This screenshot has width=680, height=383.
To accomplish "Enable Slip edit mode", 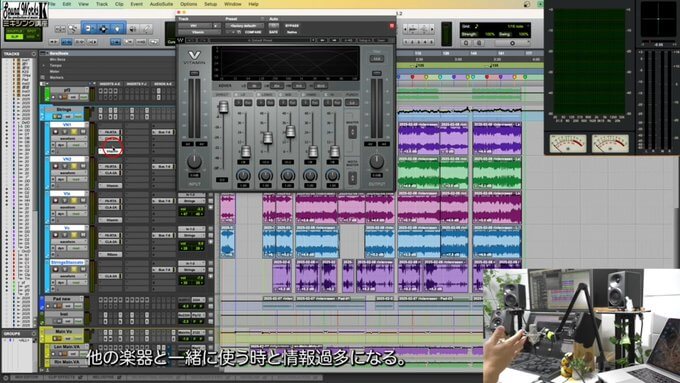I will pos(15,37).
